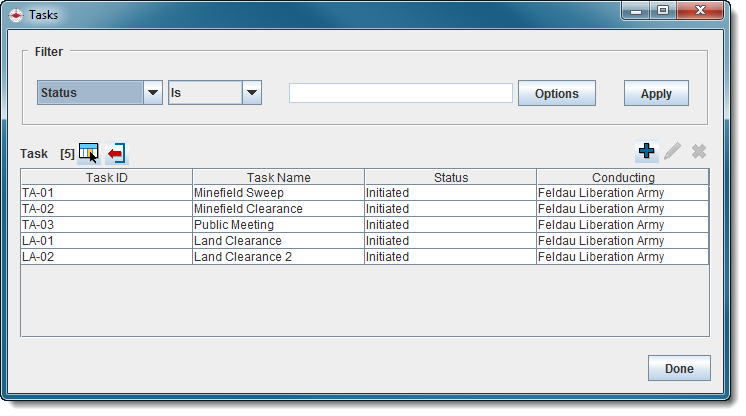Expand the 'Is' operator dropdown
This screenshot has width=746, height=416.
[x=252, y=93]
